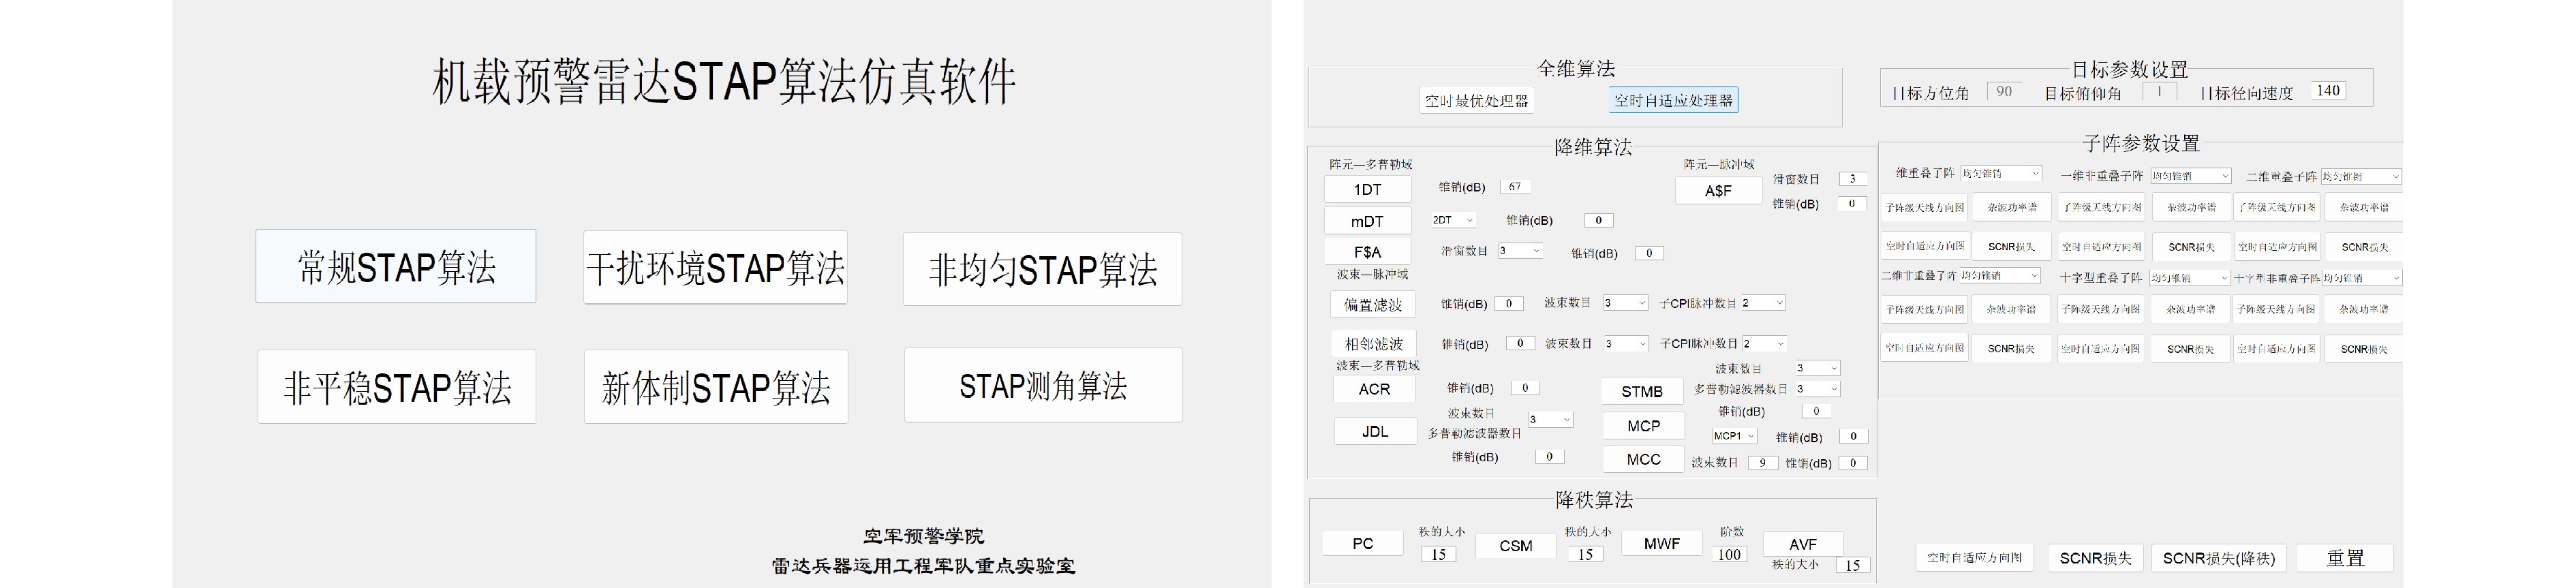Click the JDL algorithm button
Image resolution: width=2576 pixels, height=588 pixels.
point(1374,431)
